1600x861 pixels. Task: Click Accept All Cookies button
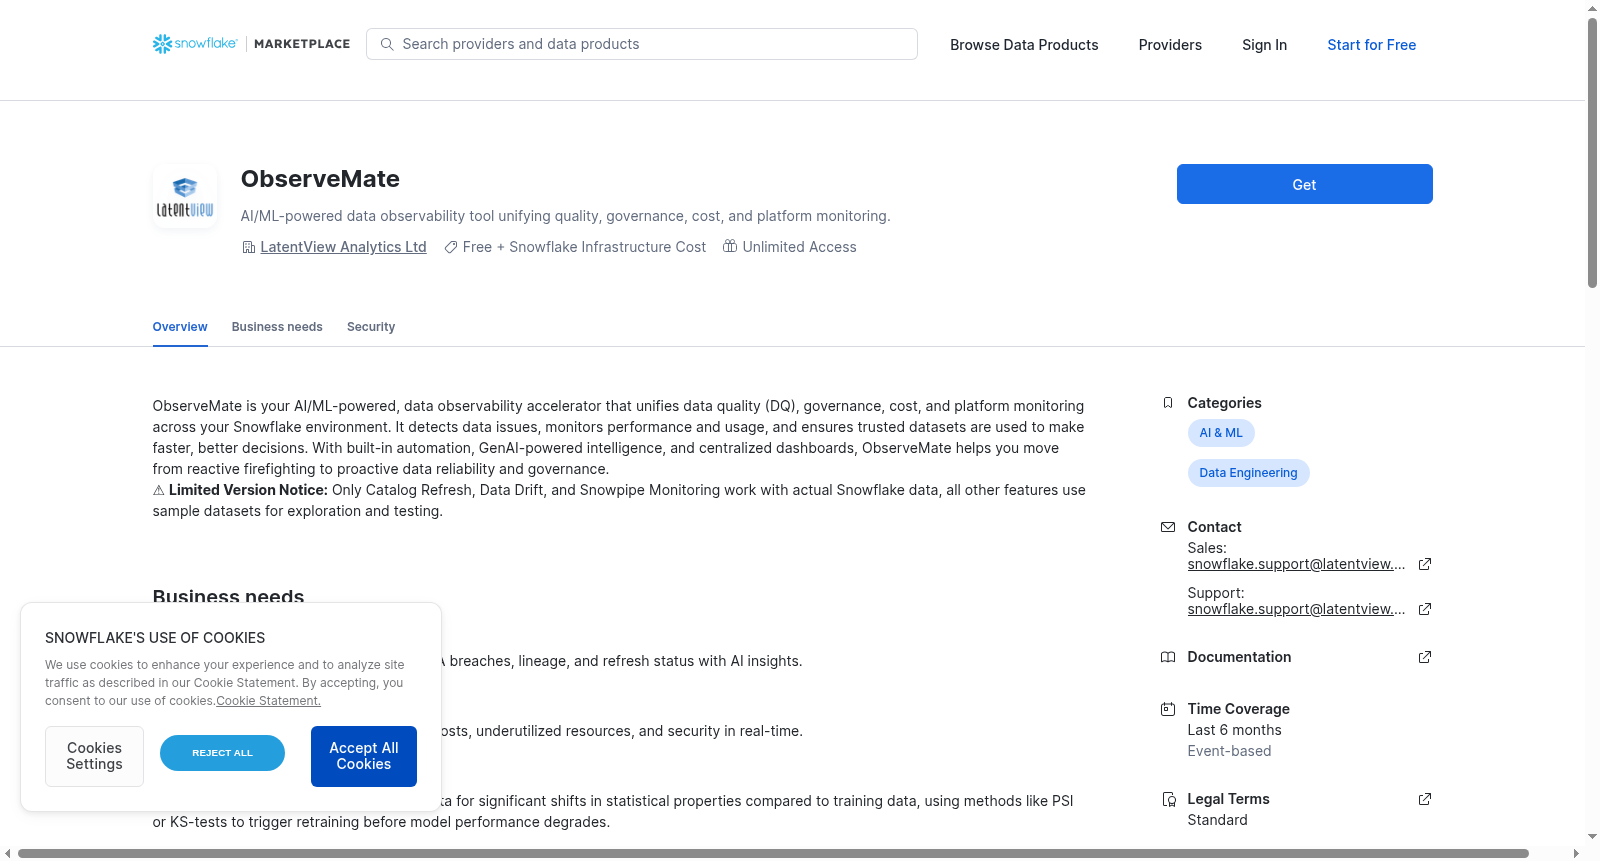[364, 756]
